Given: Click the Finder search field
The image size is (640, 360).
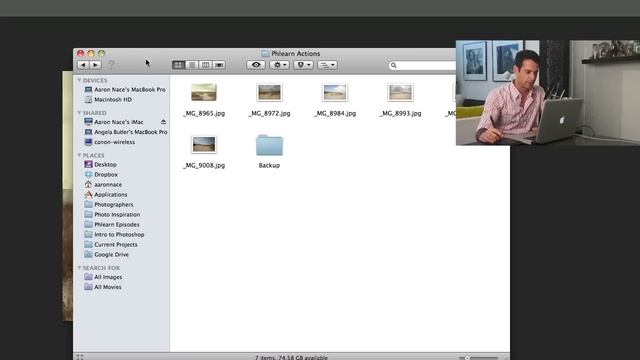Looking at the screenshot, I should (422, 65).
